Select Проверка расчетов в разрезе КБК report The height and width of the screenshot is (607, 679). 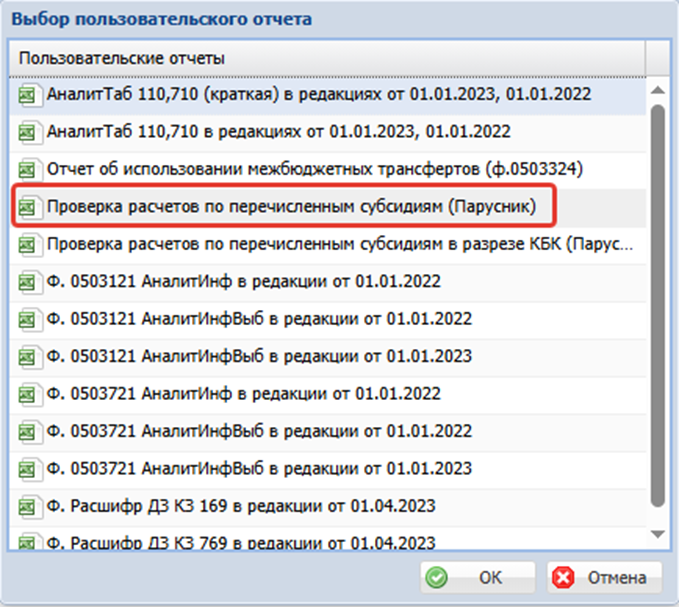tap(328, 245)
